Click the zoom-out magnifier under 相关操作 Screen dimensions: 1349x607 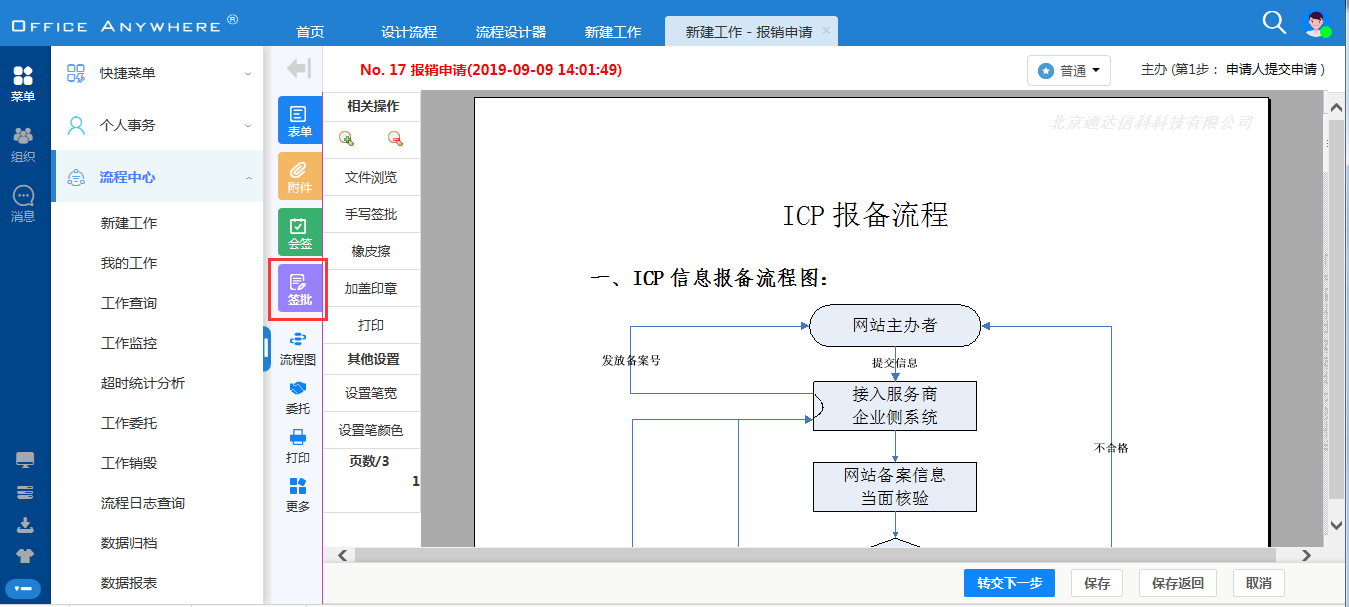395,139
